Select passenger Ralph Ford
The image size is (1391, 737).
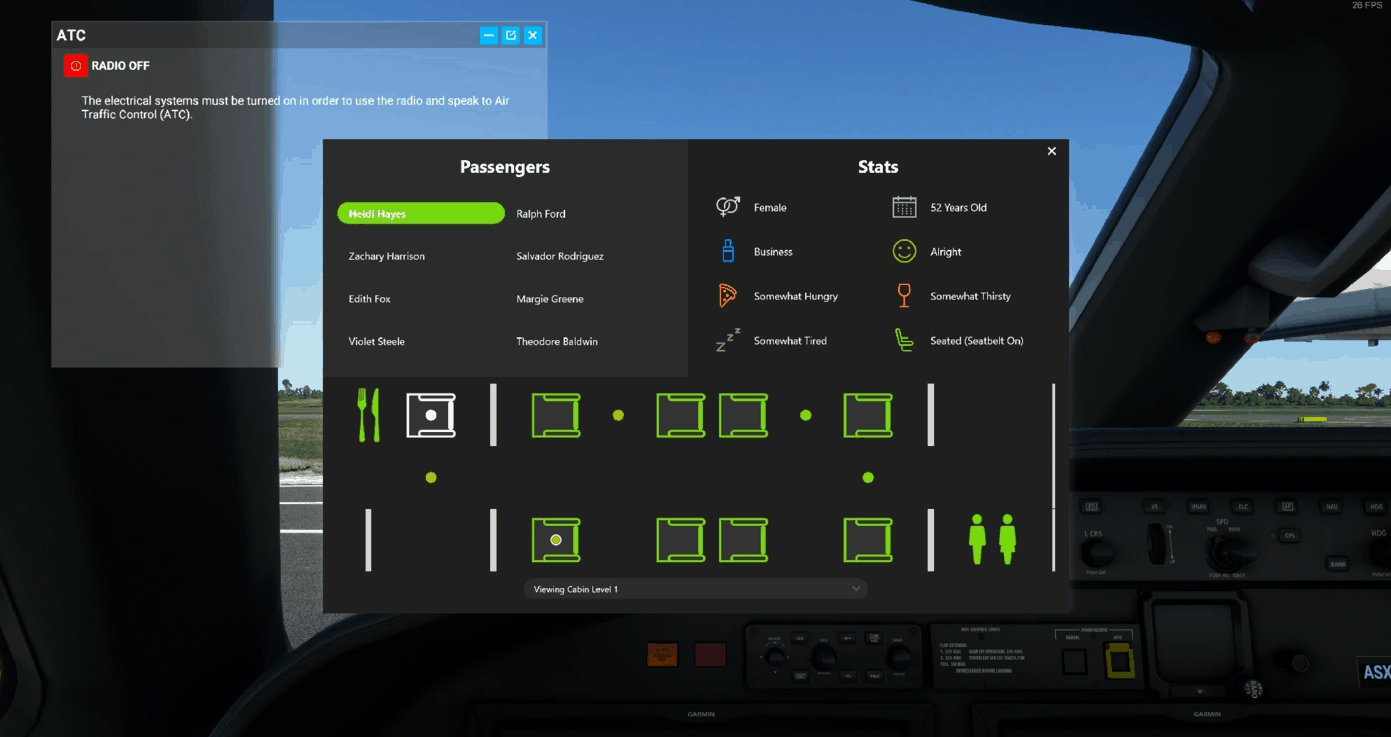coord(541,214)
